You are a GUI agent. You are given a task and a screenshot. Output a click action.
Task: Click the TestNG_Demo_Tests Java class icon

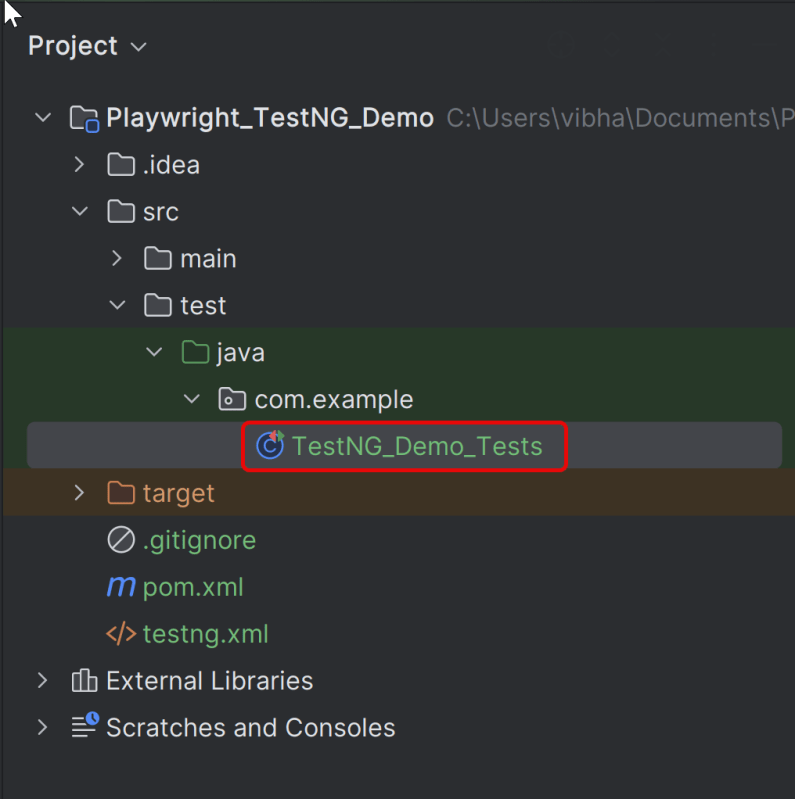(271, 446)
